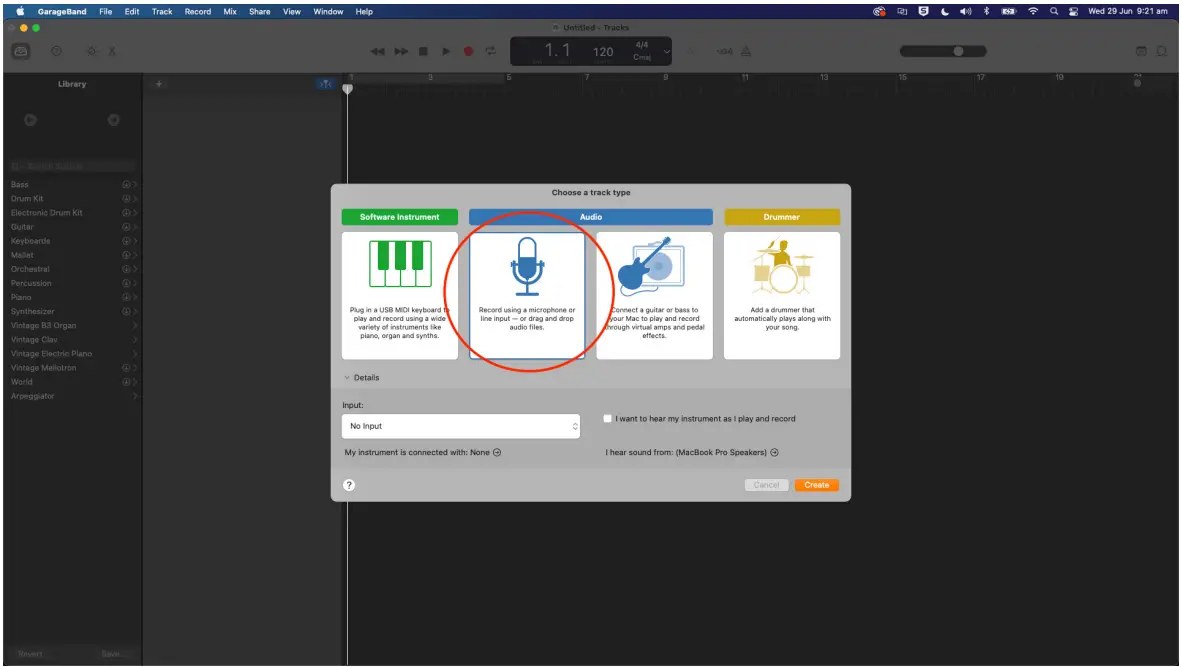Screen dimensions: 1182x667
Task: Click the Revert button in Library
Action: pos(30,654)
